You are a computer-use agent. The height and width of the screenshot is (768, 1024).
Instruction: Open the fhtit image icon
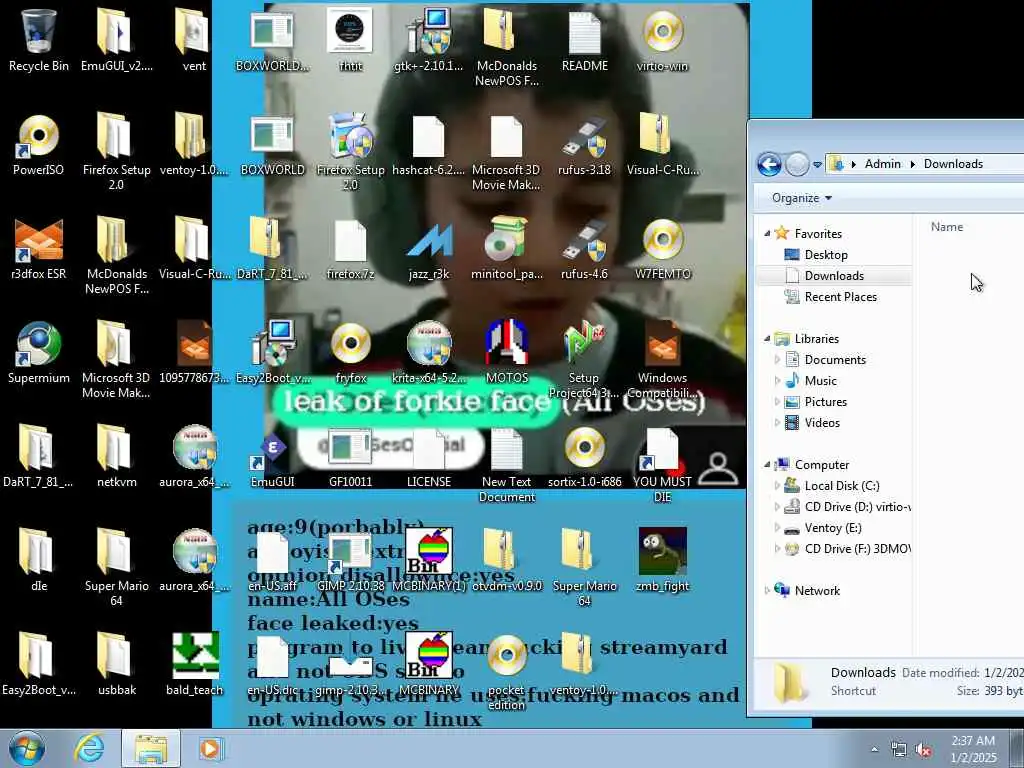pyautogui.click(x=350, y=39)
